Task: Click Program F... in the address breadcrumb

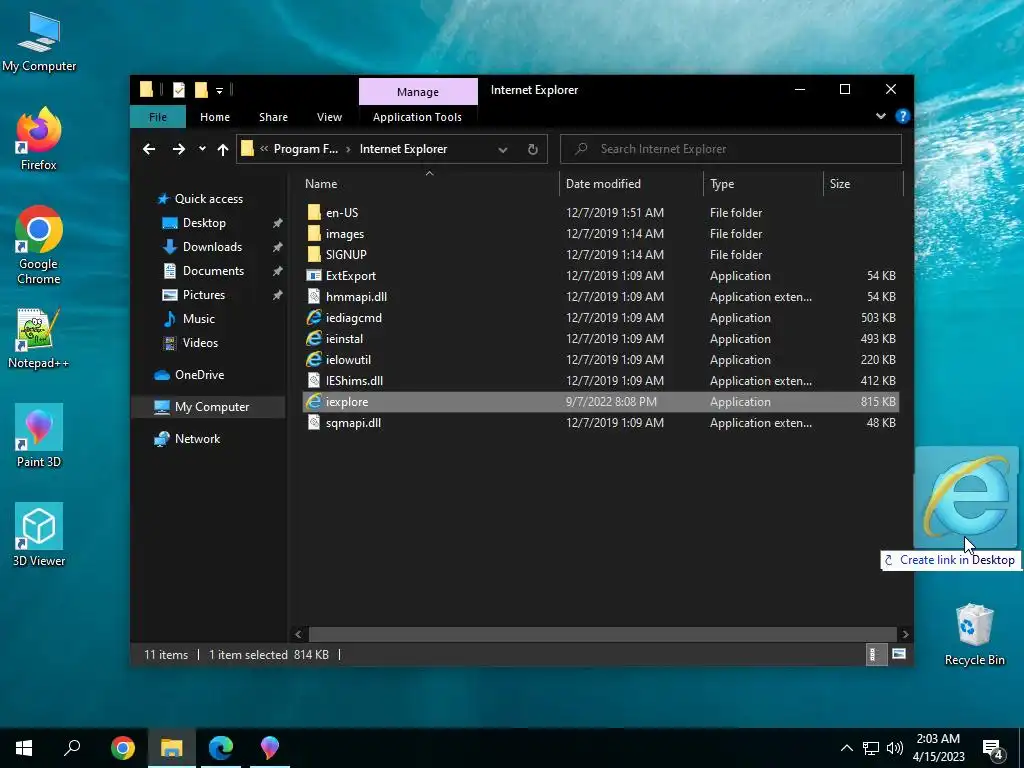Action: 306,149
